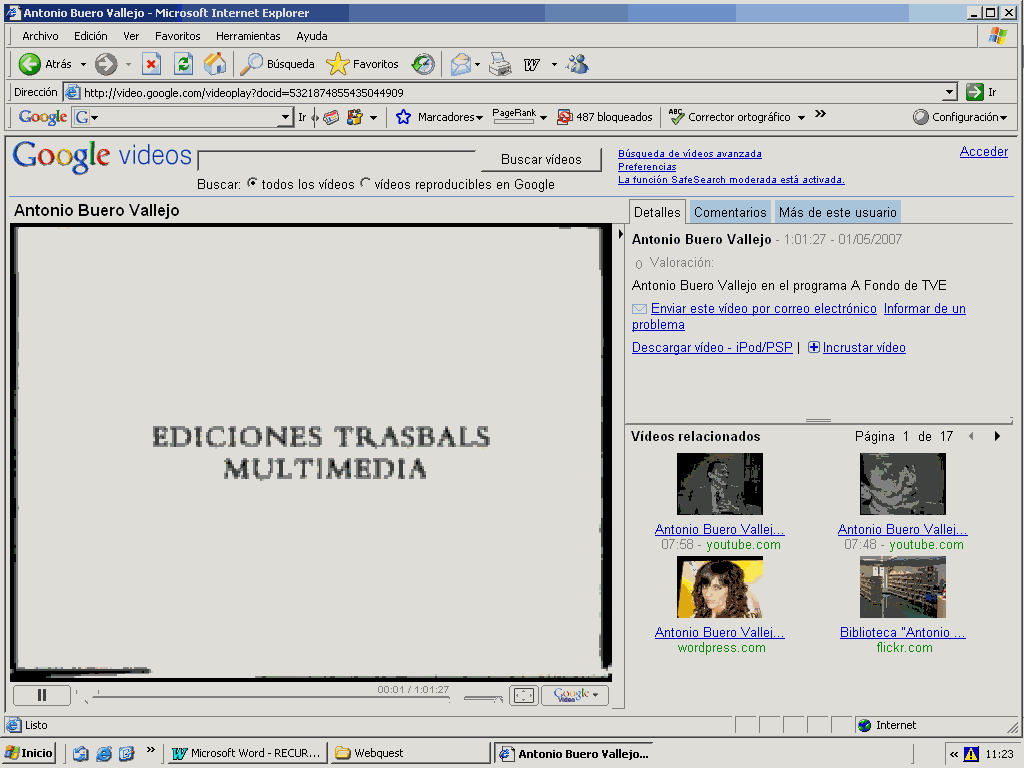The image size is (1024, 768).
Task: Open the Webquest folder taskbar item
Action: pos(409,753)
